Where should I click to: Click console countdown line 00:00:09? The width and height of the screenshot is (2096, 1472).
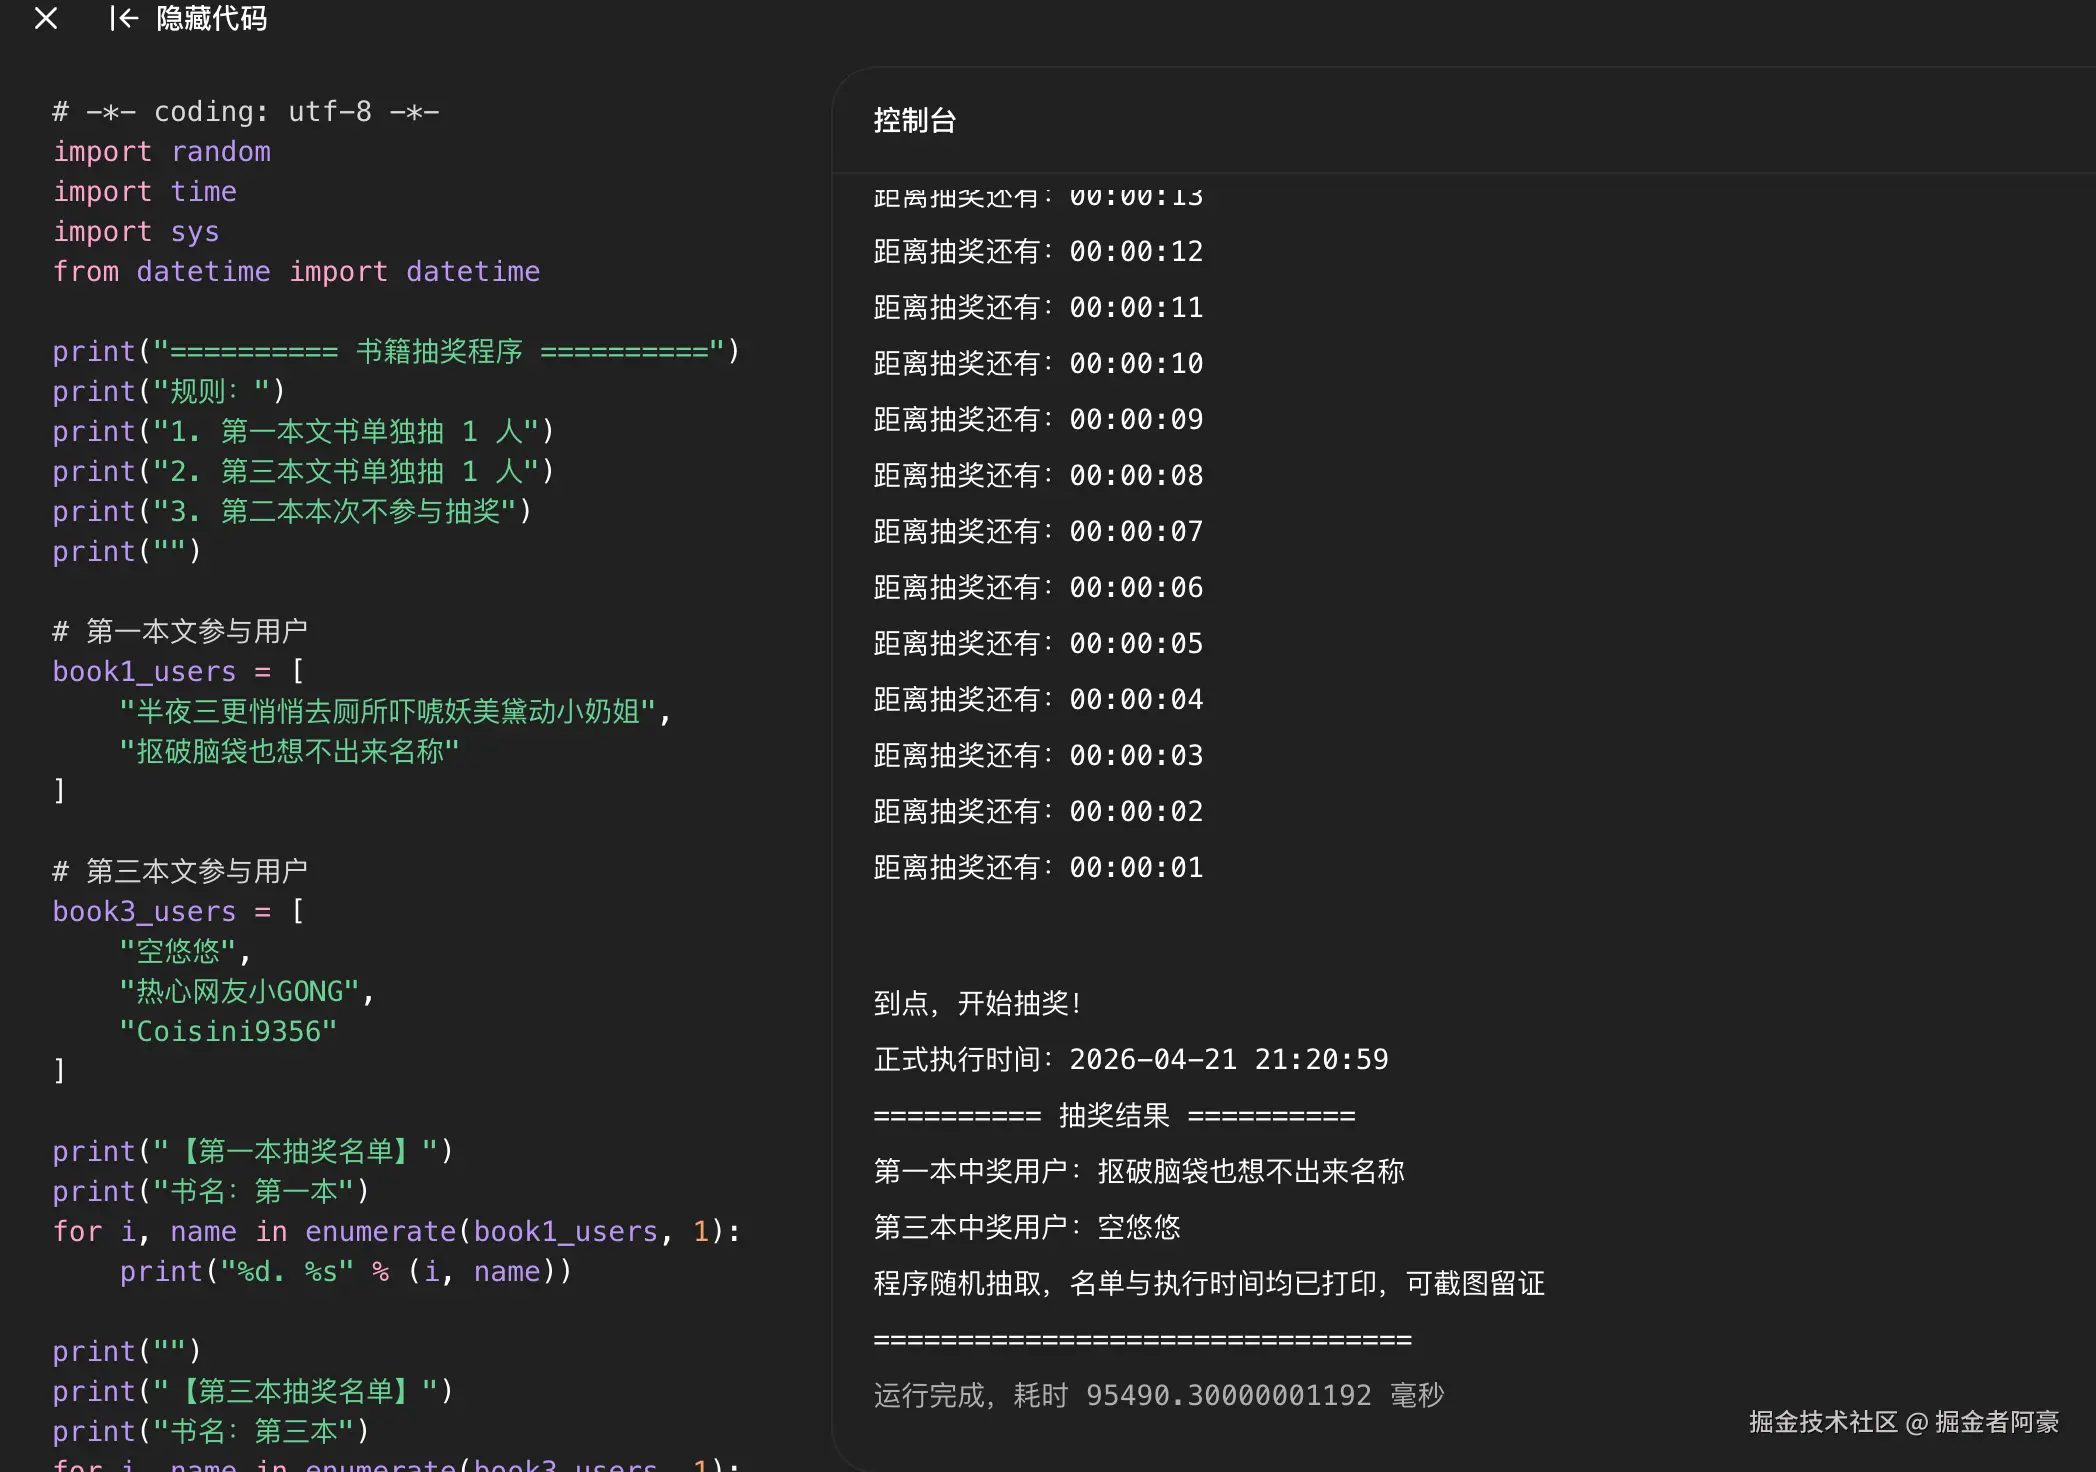pyautogui.click(x=1038, y=420)
